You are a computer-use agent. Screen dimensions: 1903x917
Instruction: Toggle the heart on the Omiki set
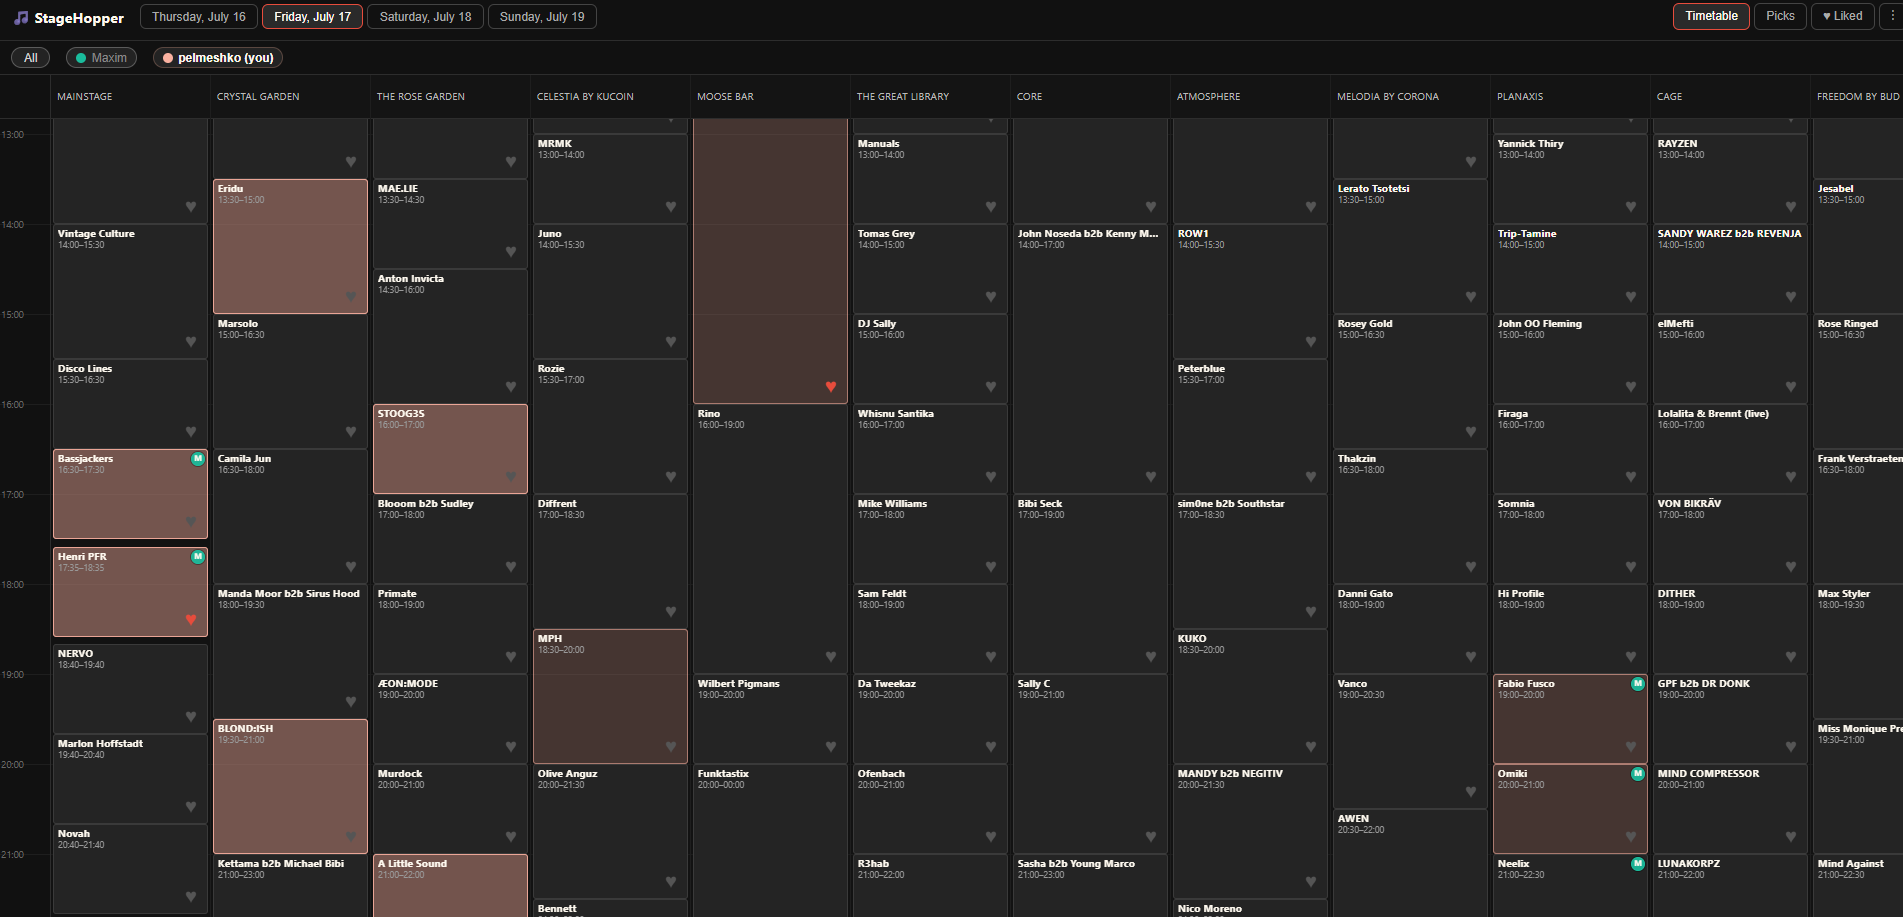point(1631,837)
